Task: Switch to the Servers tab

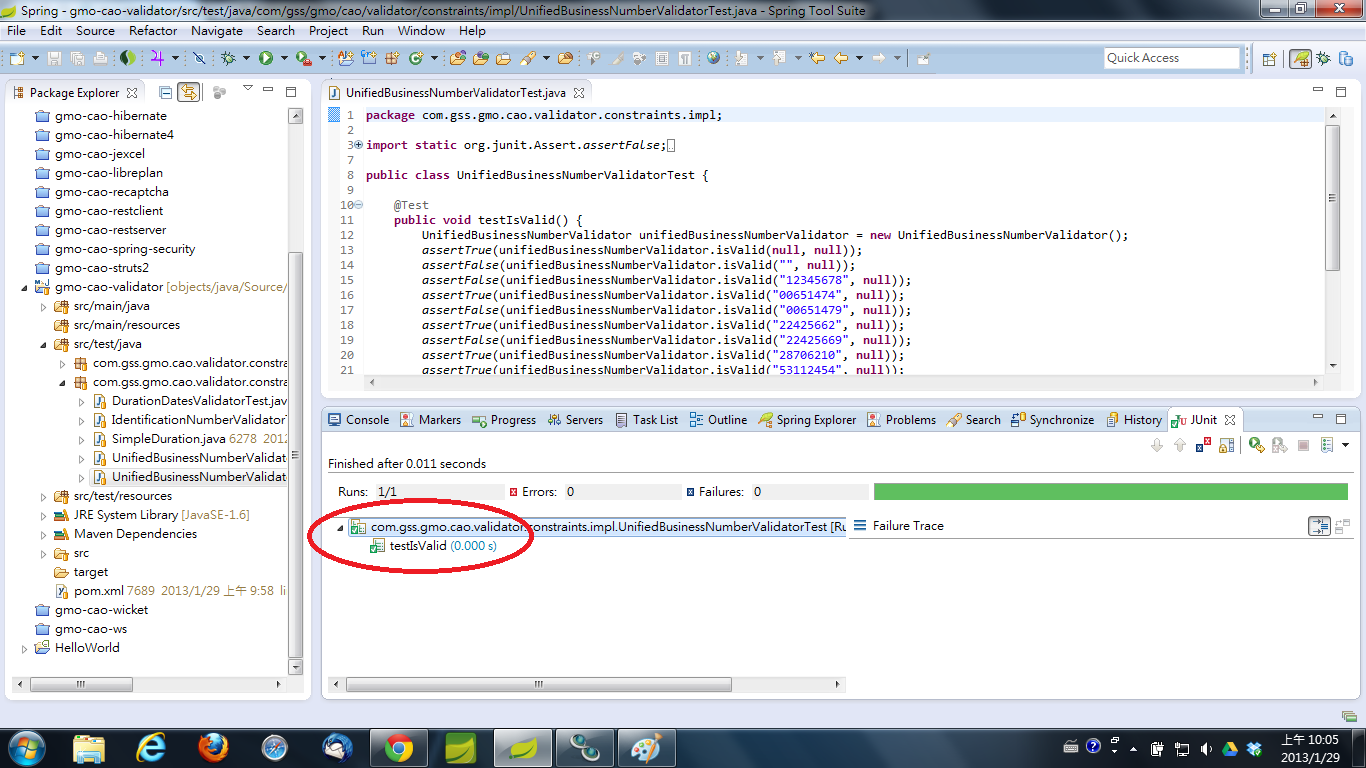Action: 575,420
